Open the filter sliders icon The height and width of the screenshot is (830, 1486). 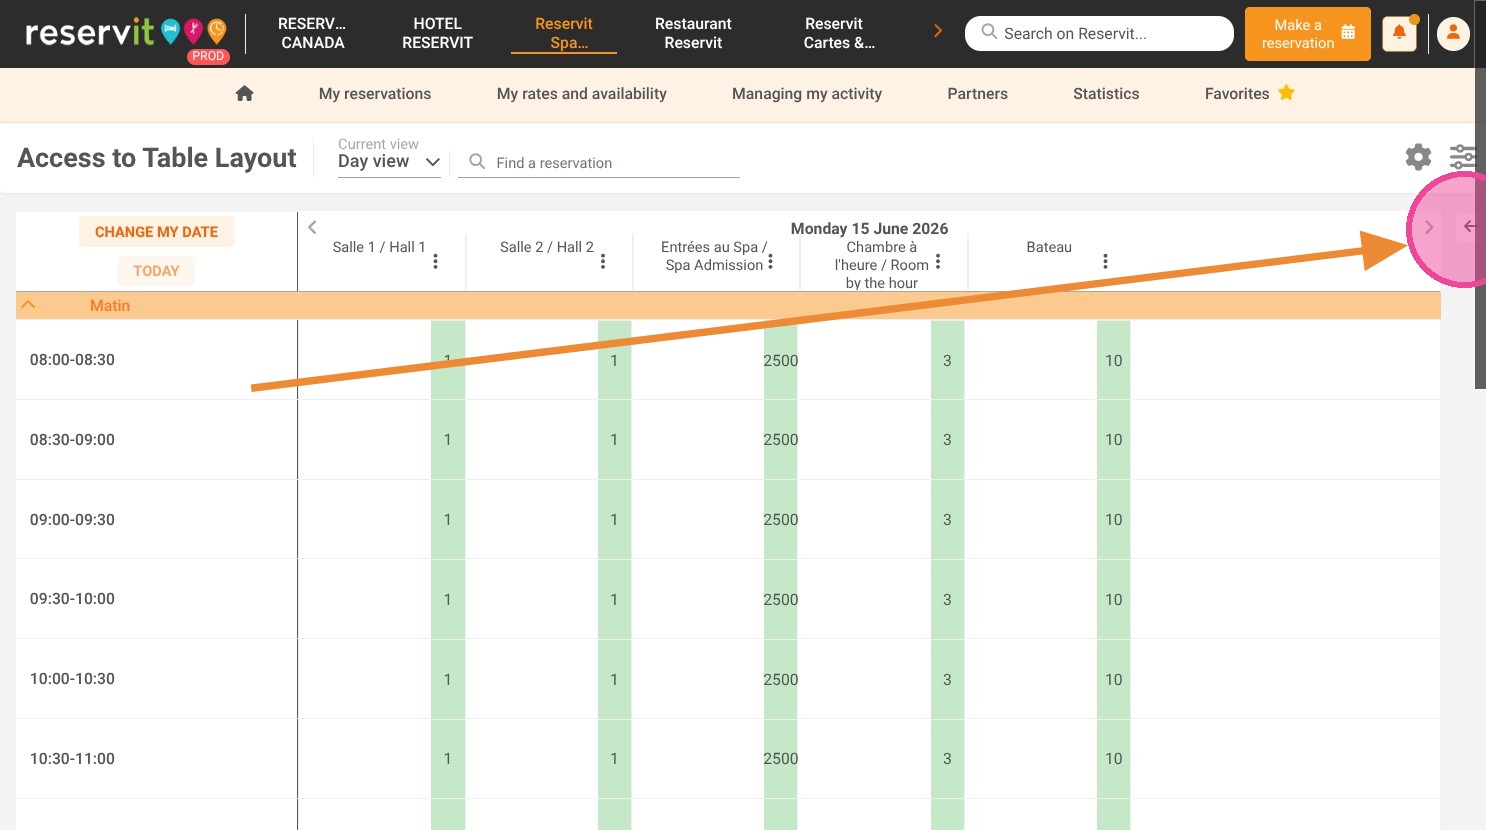[x=1462, y=157]
